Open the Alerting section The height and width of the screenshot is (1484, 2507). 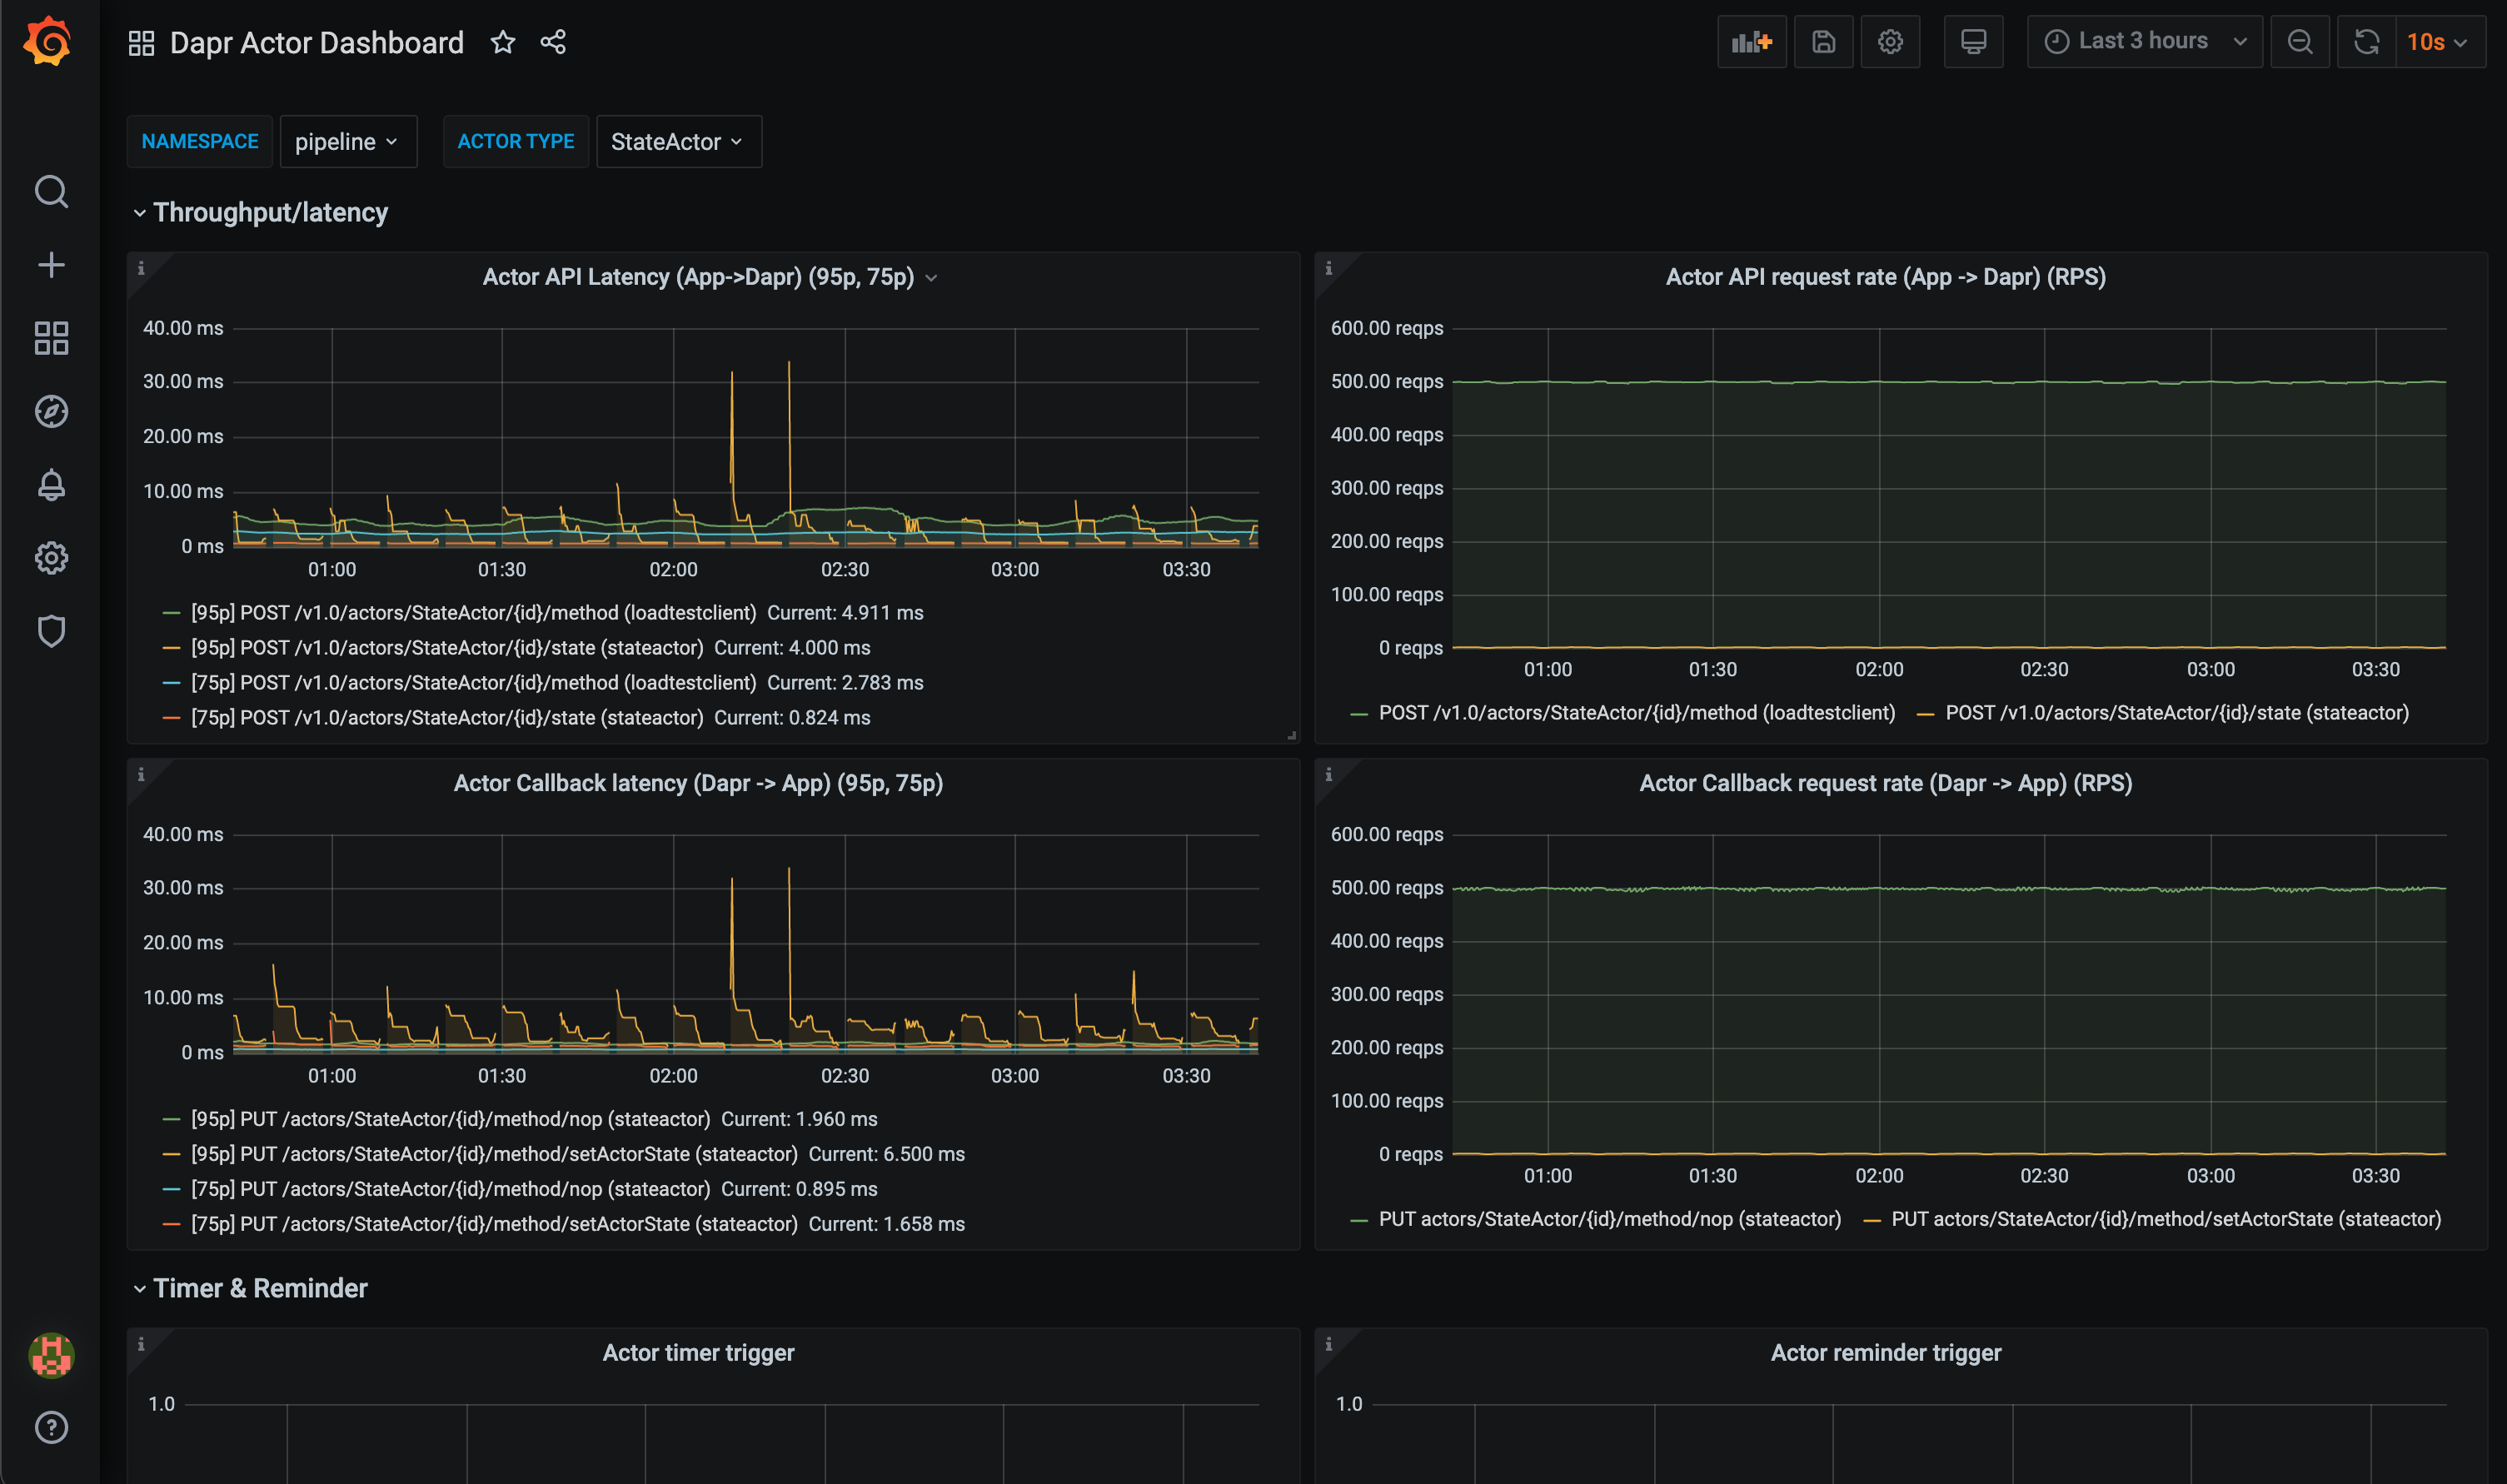tap(50, 485)
